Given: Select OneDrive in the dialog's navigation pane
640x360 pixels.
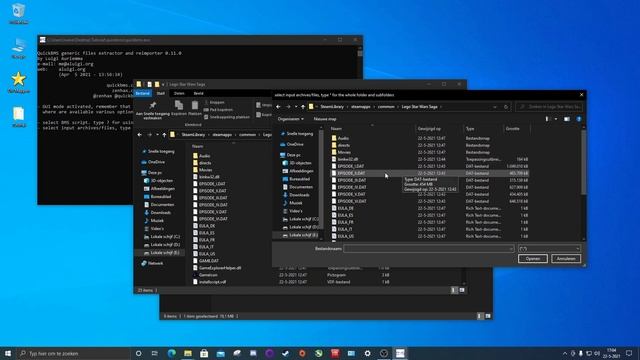Looking at the screenshot, I should click(292, 144).
